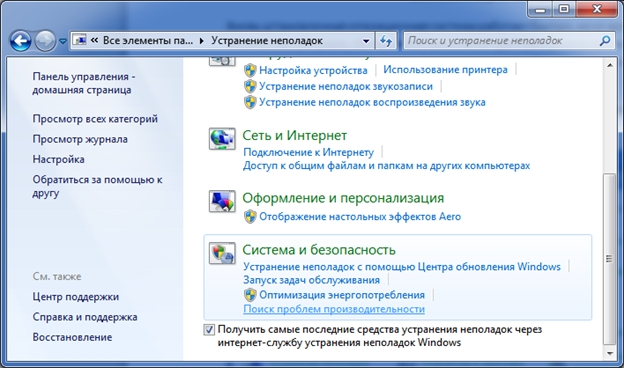
Task: Click the double chevron in address bar
Action: click(94, 40)
